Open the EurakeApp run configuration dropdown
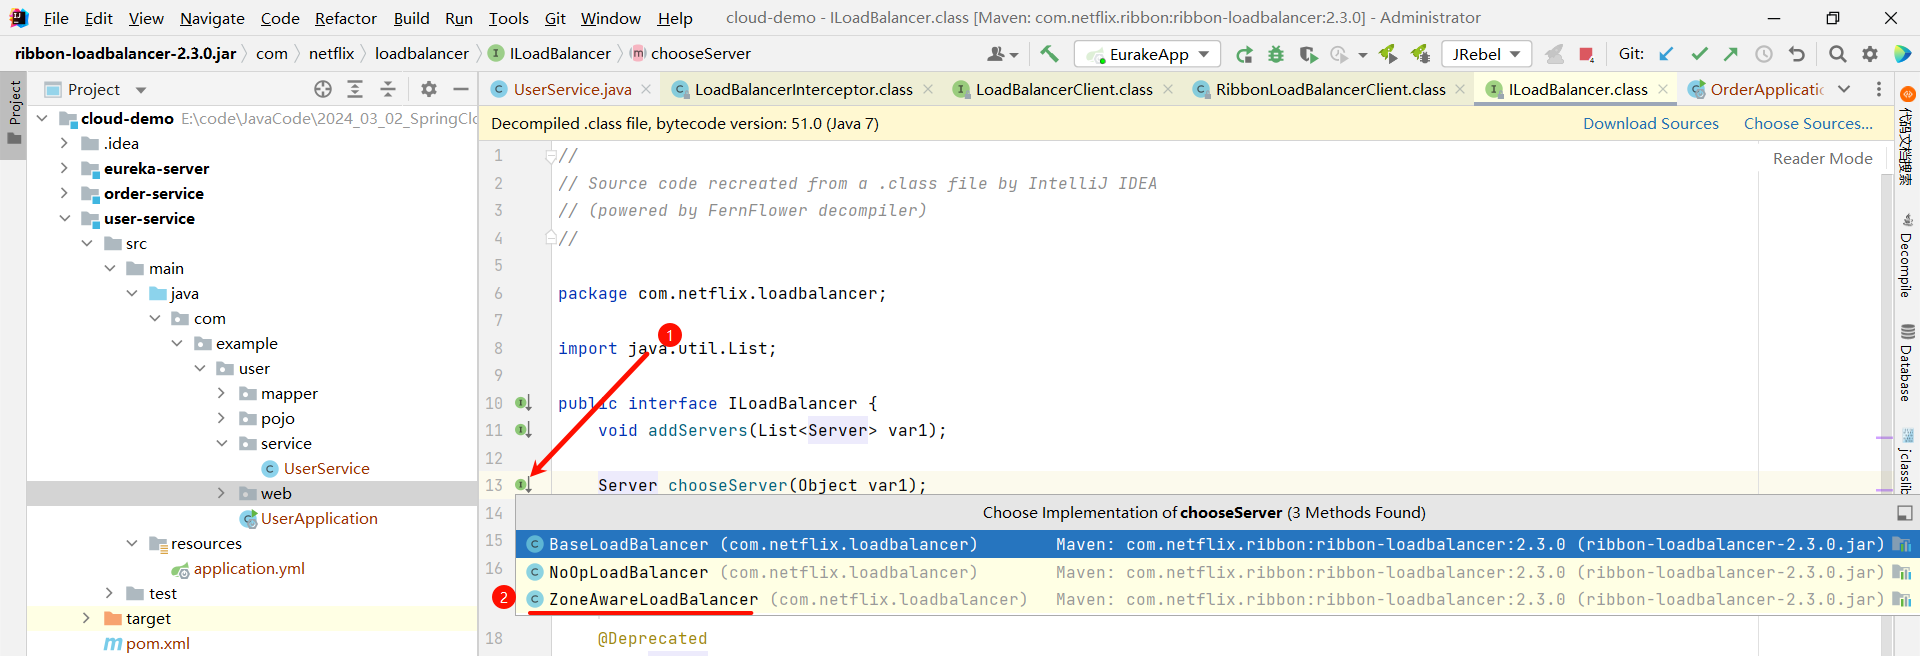The width and height of the screenshot is (1920, 656). [x=1148, y=54]
